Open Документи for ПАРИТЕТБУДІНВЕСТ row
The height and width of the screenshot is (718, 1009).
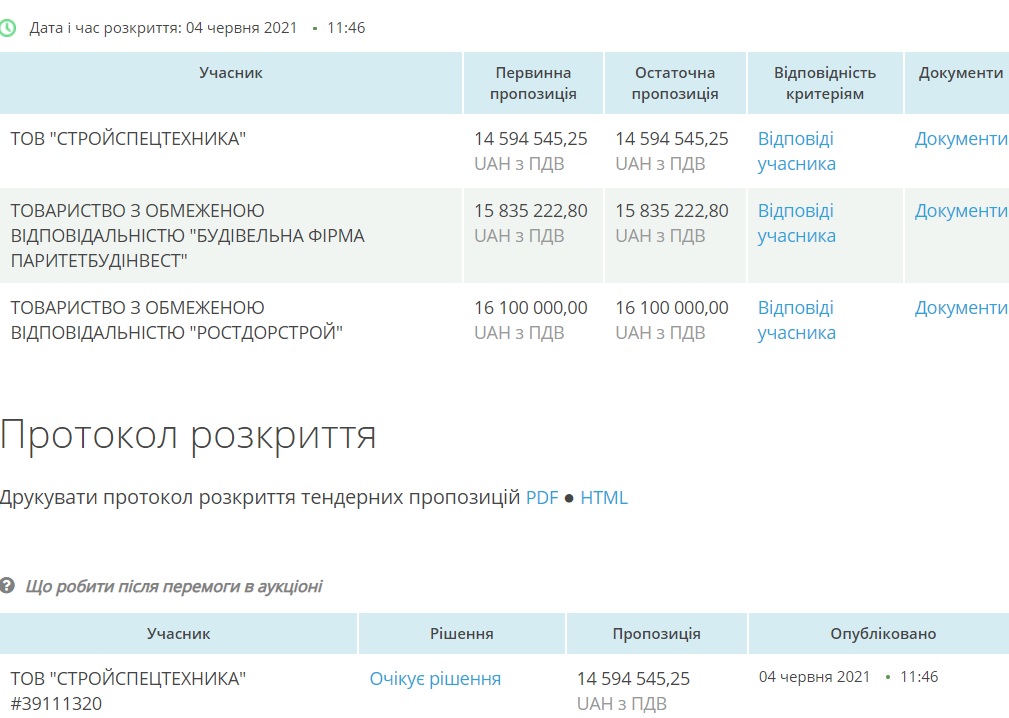960,211
